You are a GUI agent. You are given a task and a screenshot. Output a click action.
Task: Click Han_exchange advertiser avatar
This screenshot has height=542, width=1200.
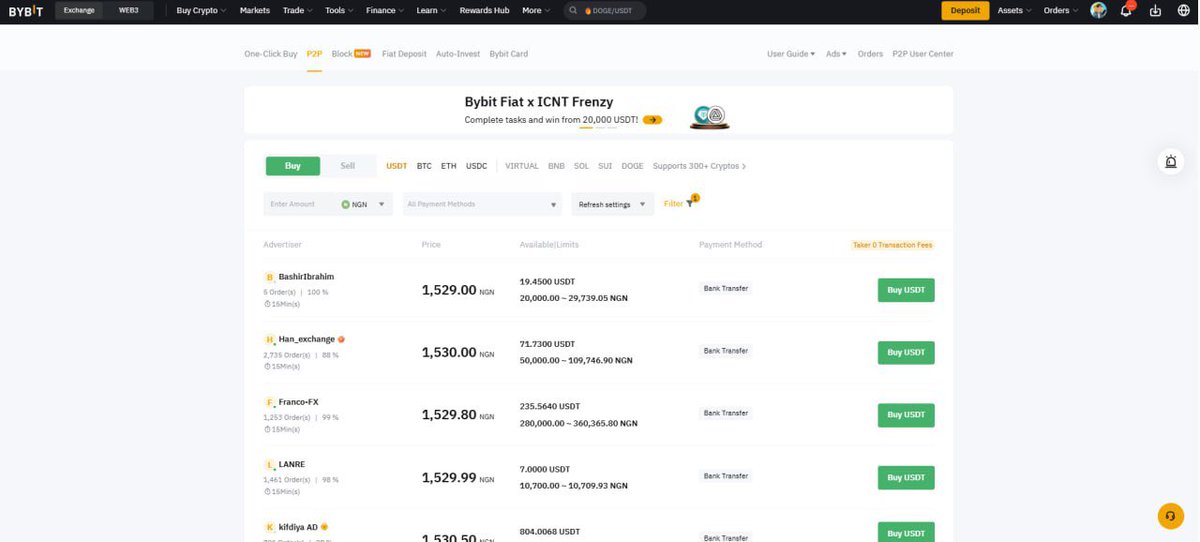(x=269, y=340)
